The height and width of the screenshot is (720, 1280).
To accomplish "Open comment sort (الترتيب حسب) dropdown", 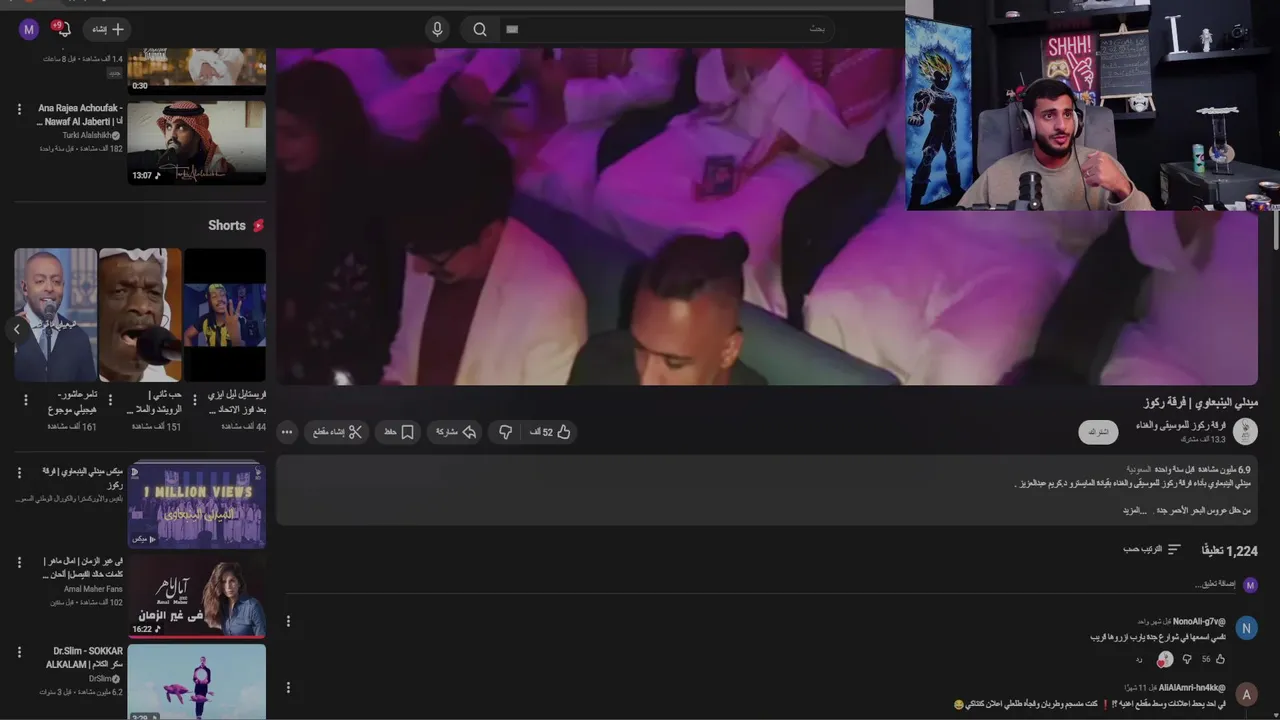I will coord(1152,550).
